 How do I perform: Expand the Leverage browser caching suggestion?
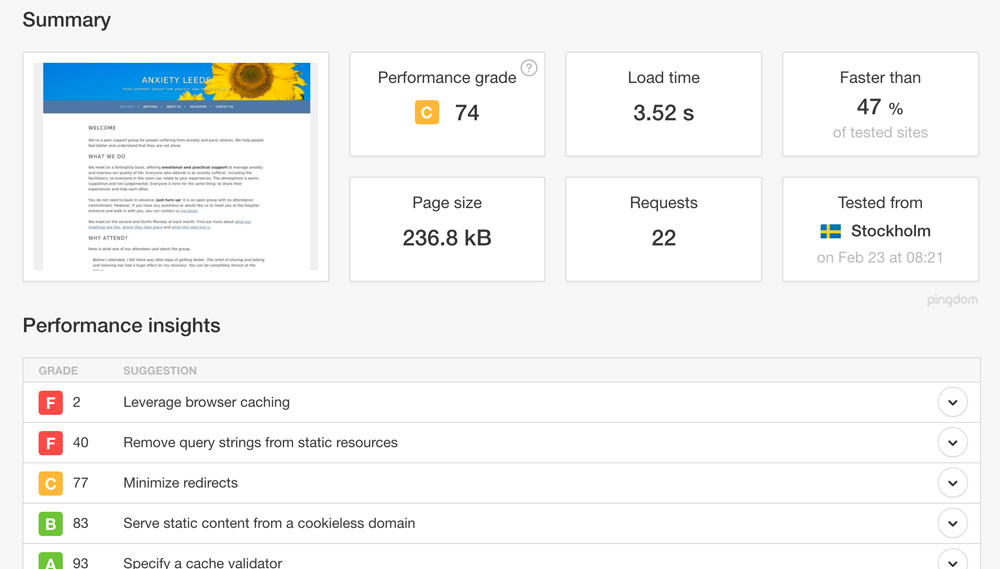[952, 402]
